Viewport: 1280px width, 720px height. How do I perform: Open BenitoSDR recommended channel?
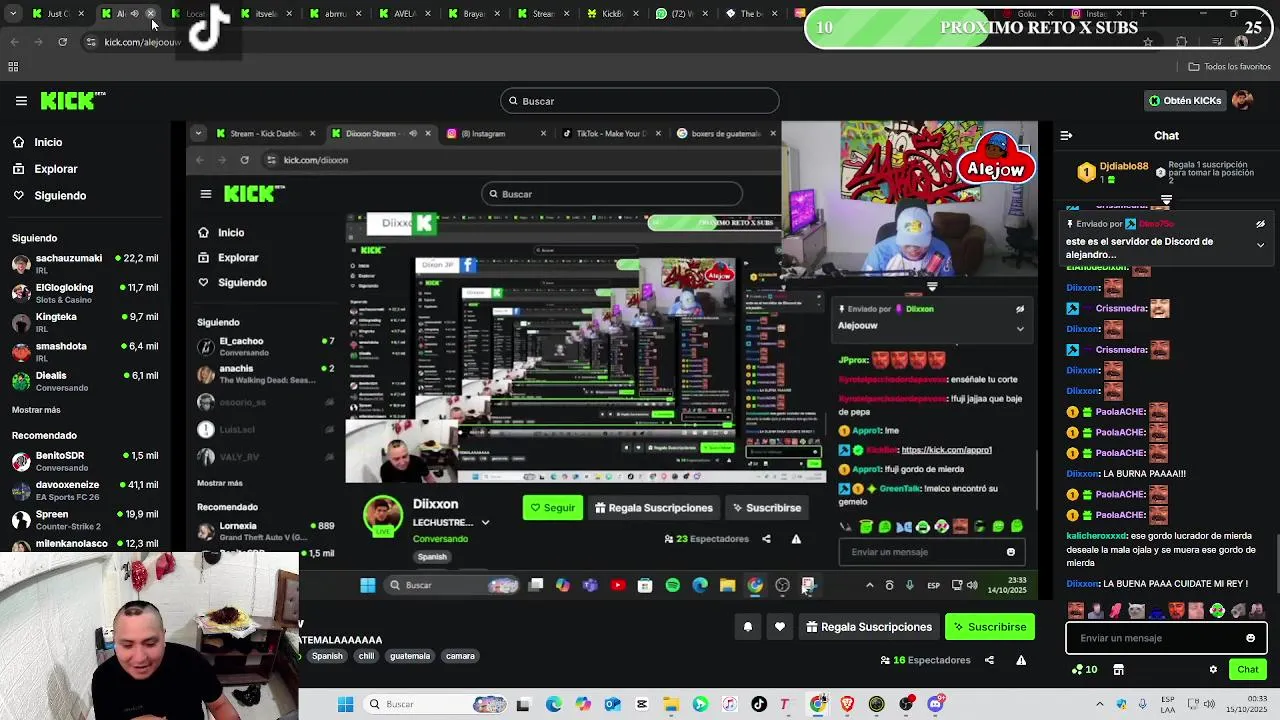[x=85, y=460]
